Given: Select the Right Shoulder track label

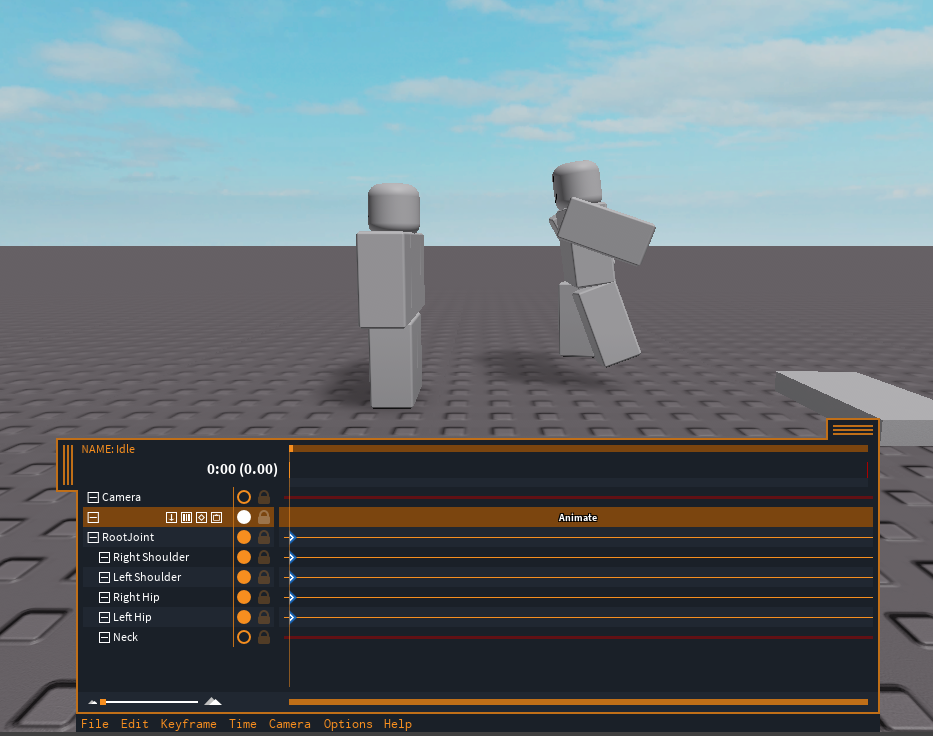Looking at the screenshot, I should click(151, 558).
